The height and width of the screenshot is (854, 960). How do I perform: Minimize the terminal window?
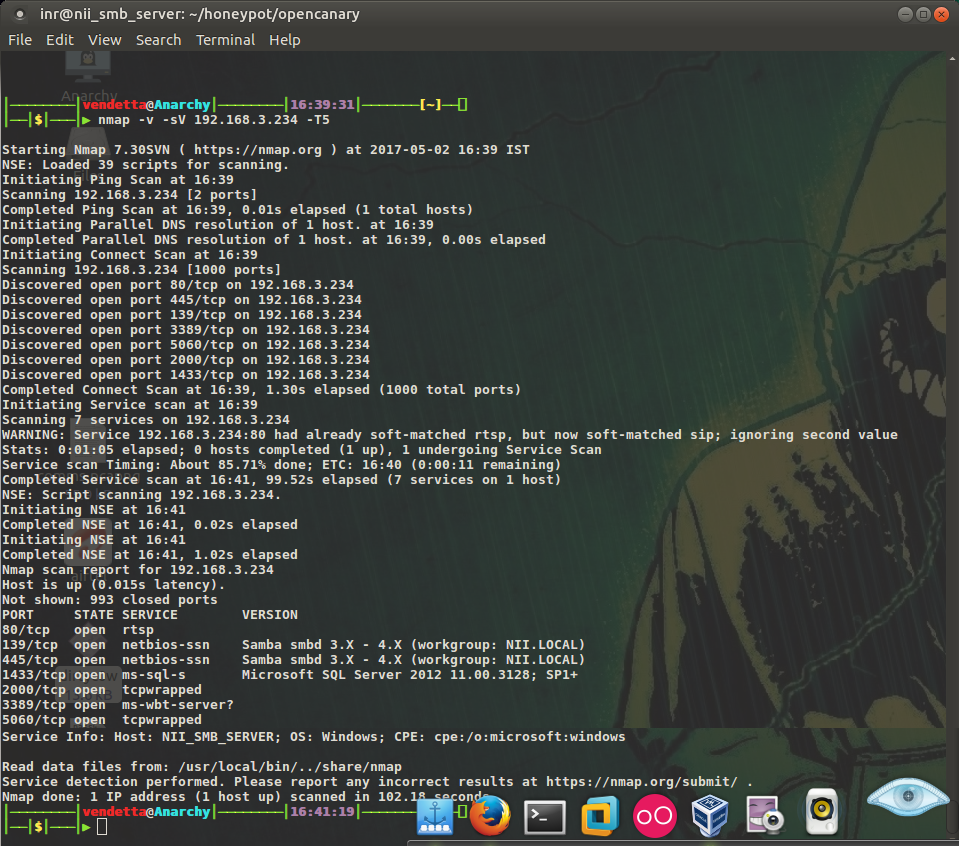905,14
